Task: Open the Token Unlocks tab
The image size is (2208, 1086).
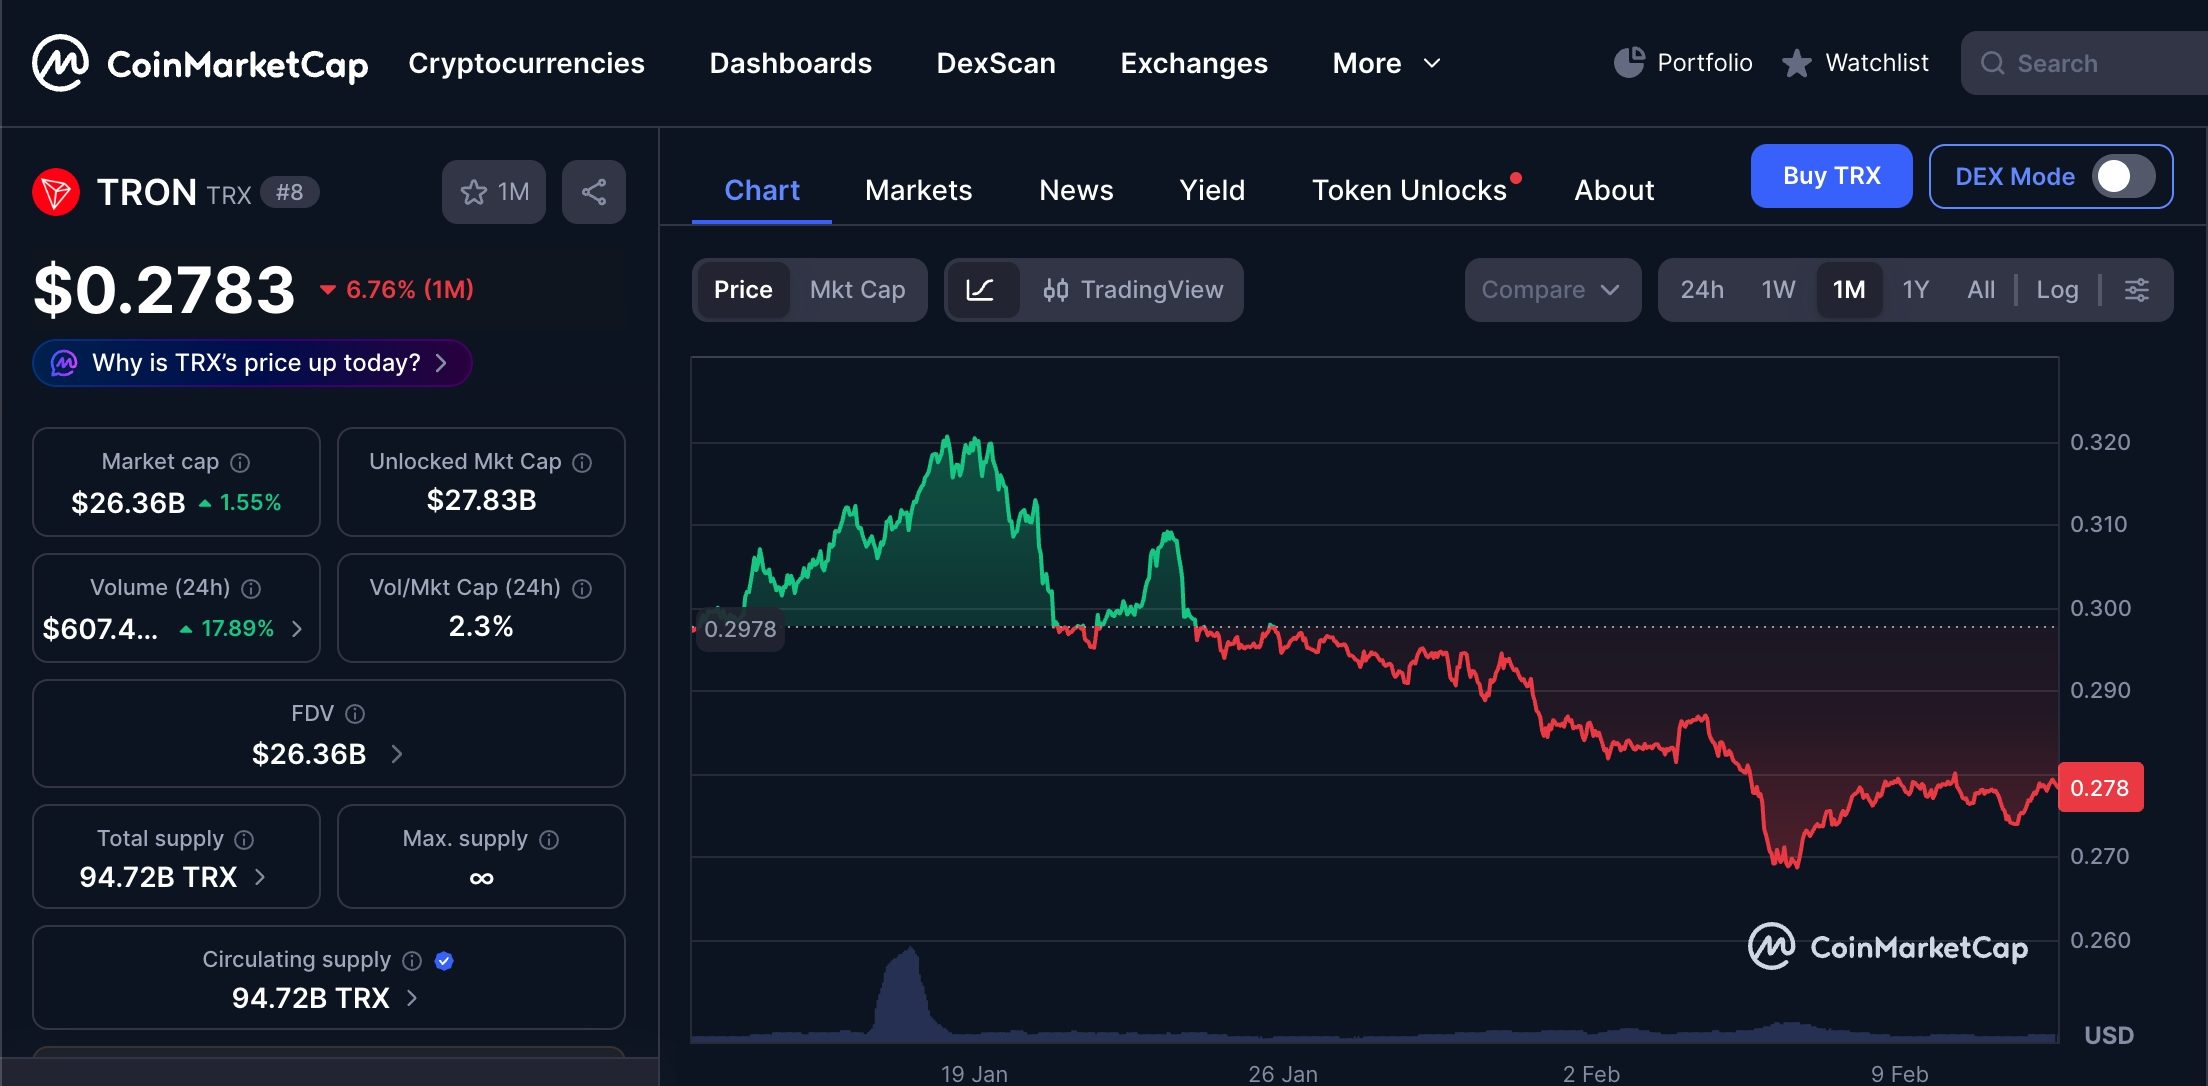Action: click(x=1409, y=190)
